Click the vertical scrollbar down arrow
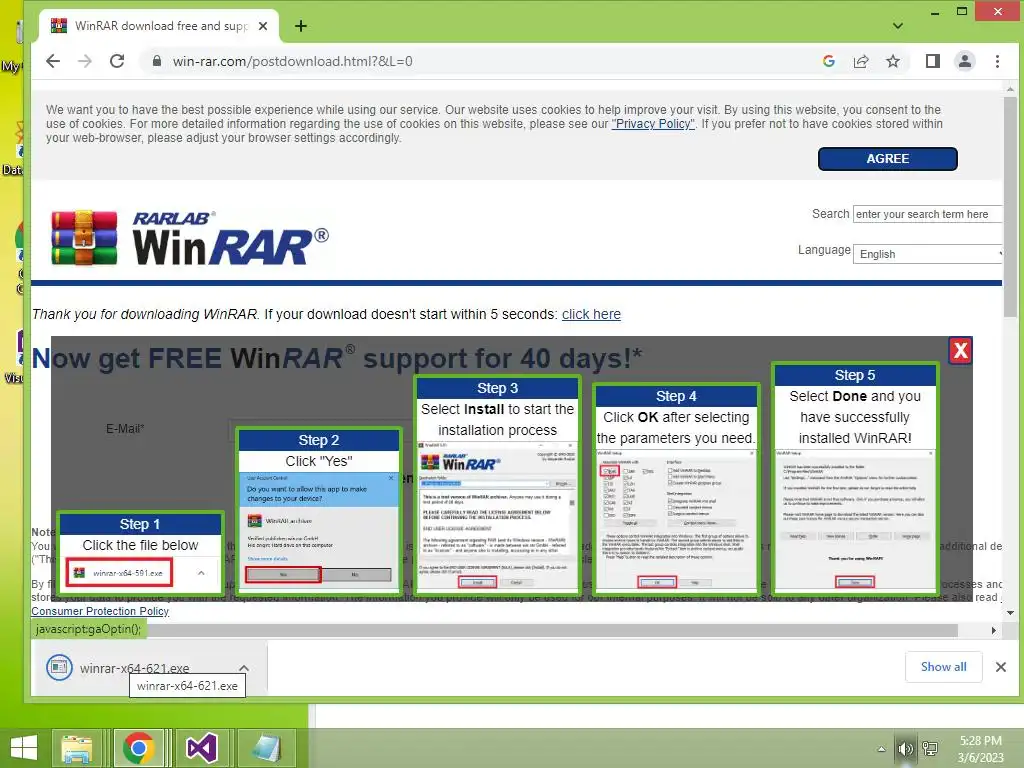The image size is (1024, 768). point(1010,613)
